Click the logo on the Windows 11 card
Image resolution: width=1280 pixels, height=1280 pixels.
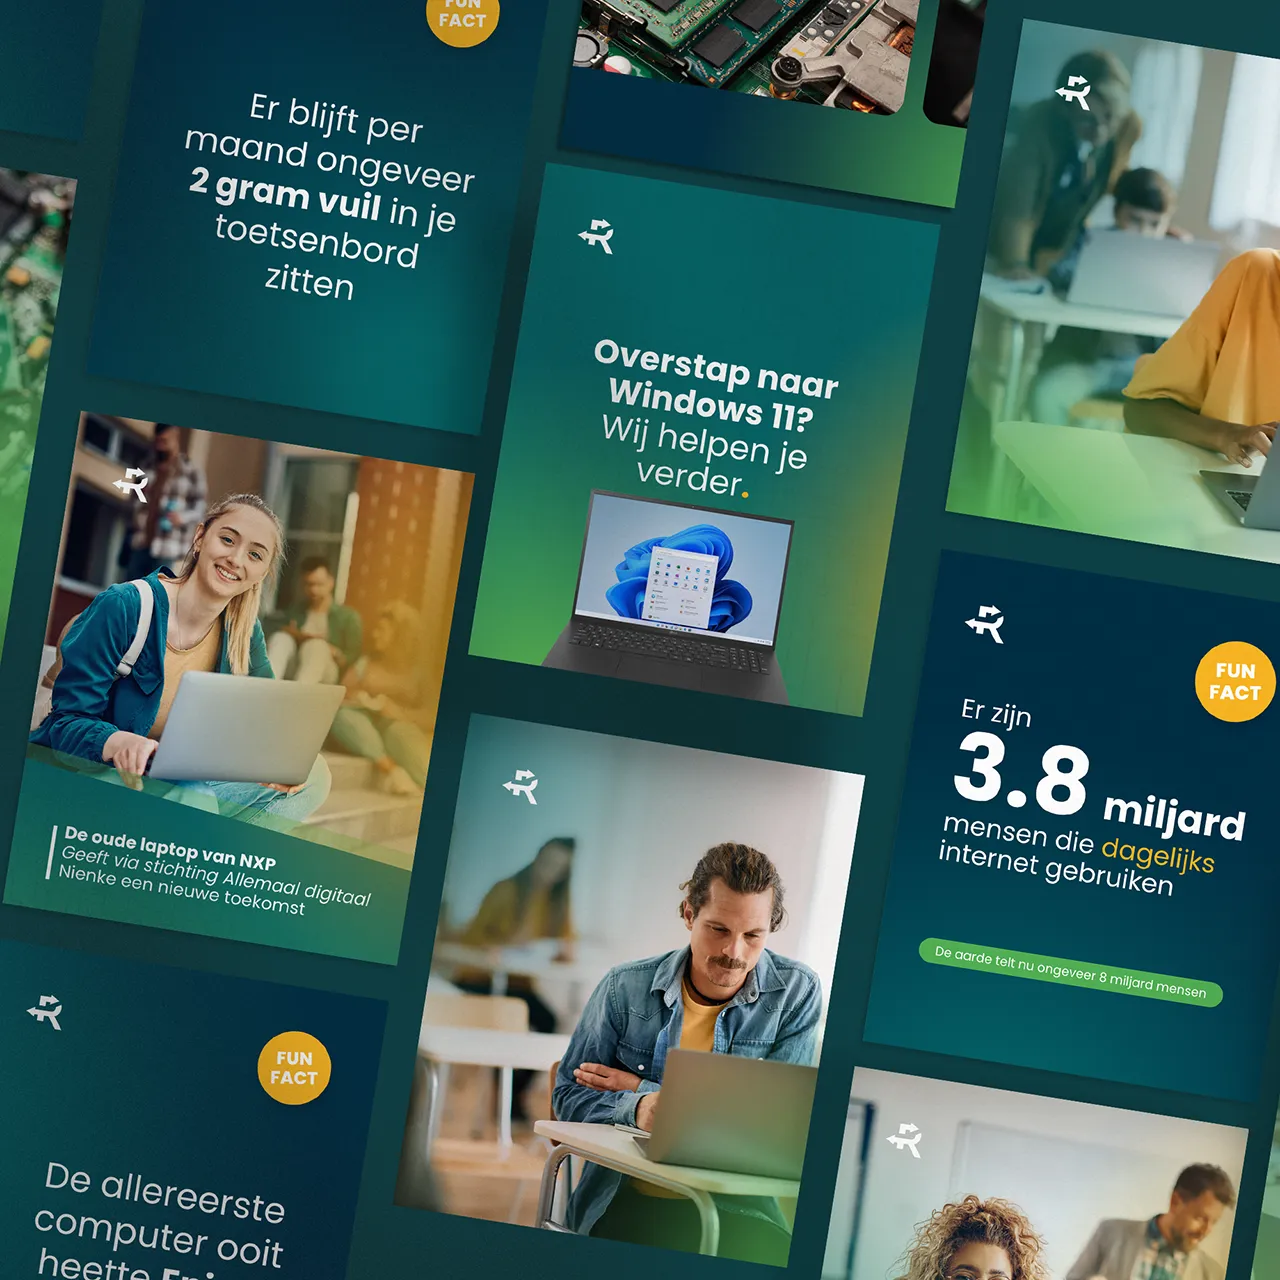597,236
